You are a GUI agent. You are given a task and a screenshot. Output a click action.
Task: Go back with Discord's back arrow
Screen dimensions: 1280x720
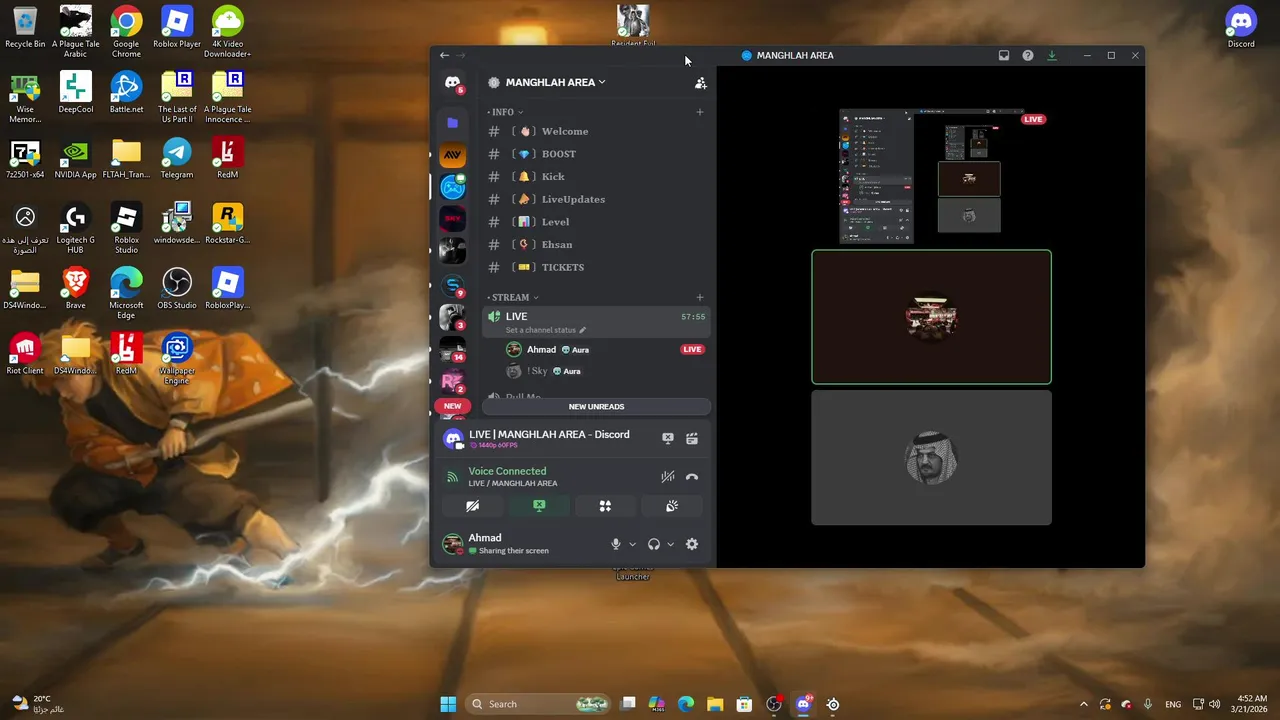click(x=444, y=55)
